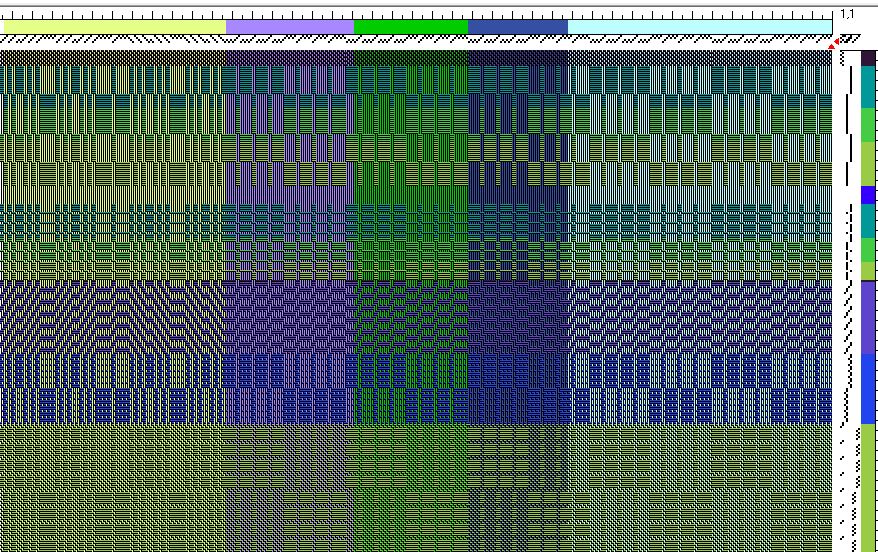Click the treadling column beside the weft colors
Viewport: 878px width, 552px height.
point(845,300)
